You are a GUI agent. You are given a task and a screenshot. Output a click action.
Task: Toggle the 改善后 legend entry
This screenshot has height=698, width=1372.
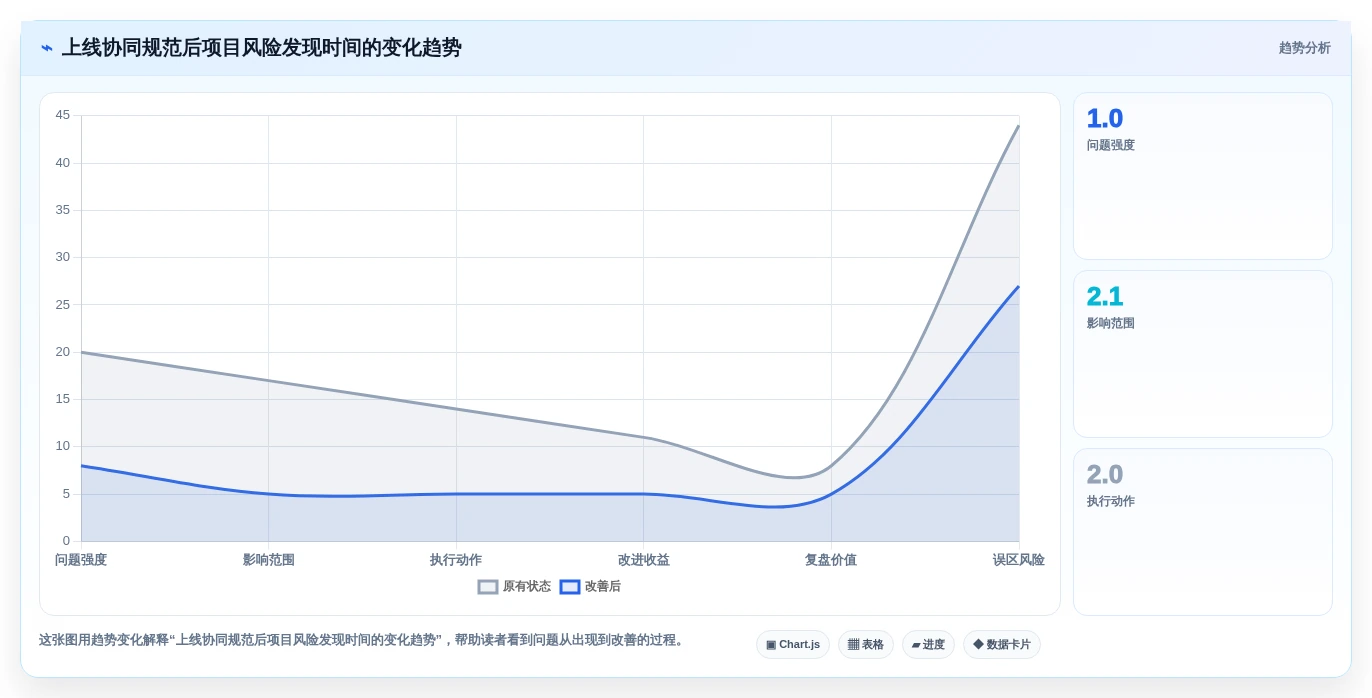[x=590, y=587]
